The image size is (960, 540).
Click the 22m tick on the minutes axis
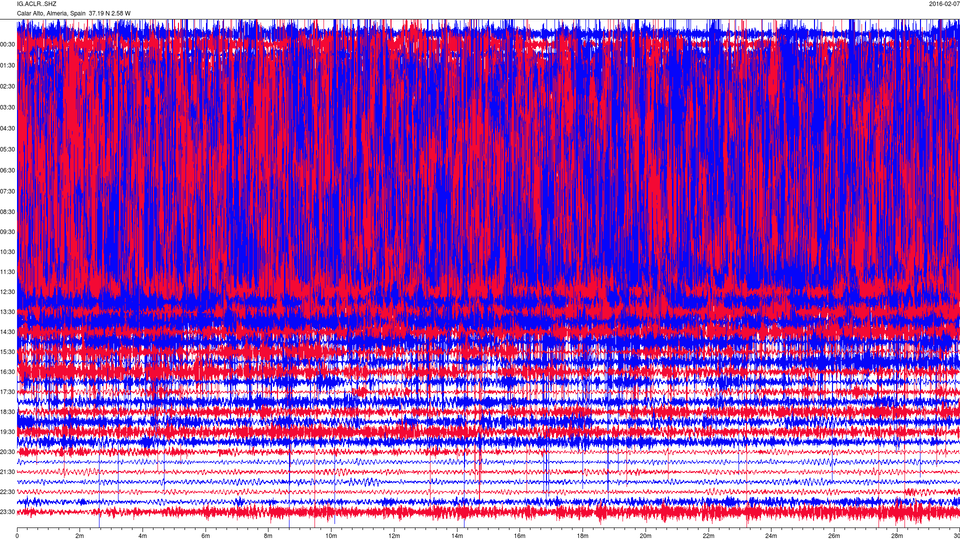click(x=708, y=535)
